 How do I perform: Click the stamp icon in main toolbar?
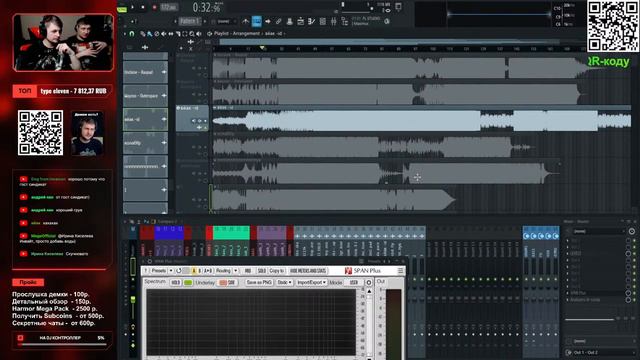click(x=289, y=21)
